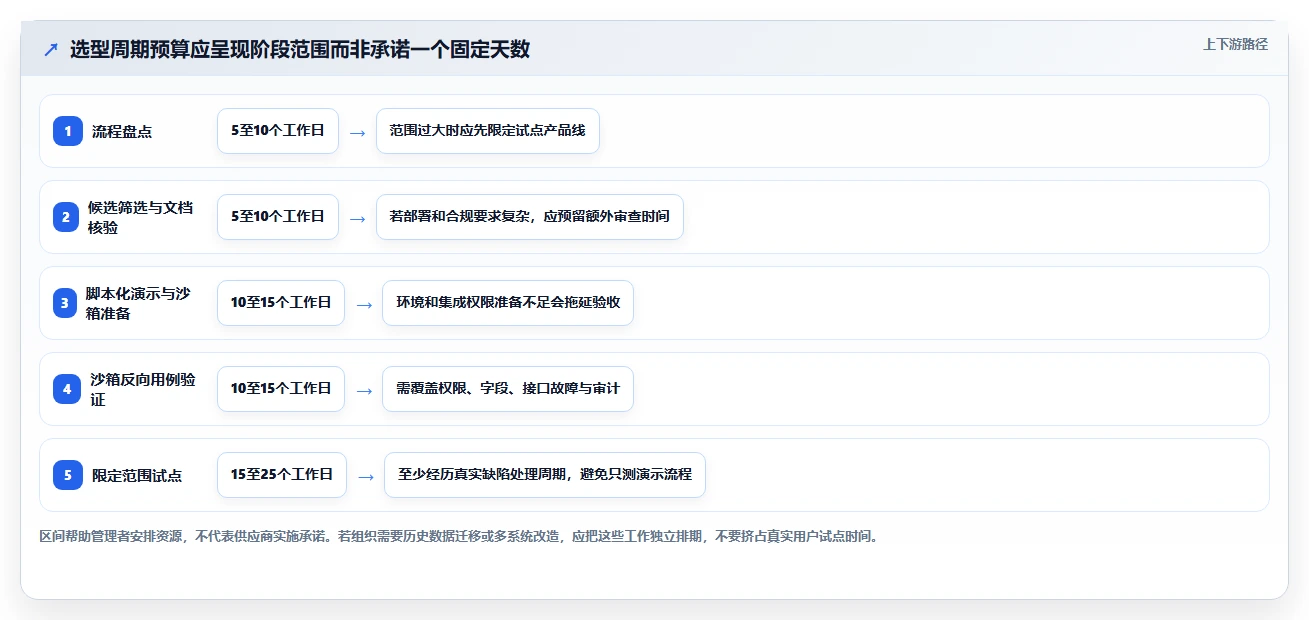
Task: Select step badge 2 for 候选筛选与文档核验
Action: pos(66,217)
